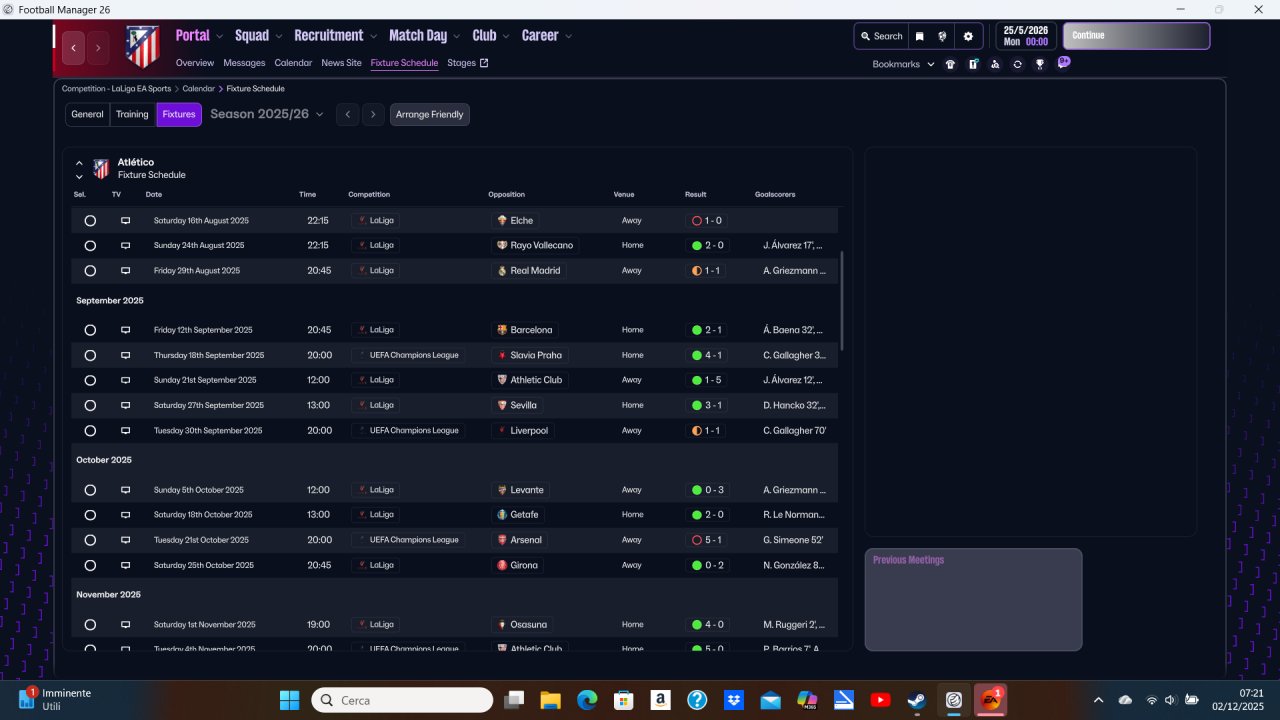Viewport: 1280px width, 720px height.
Task: Select the Real Madrid fixture radio button
Action: click(x=90, y=271)
